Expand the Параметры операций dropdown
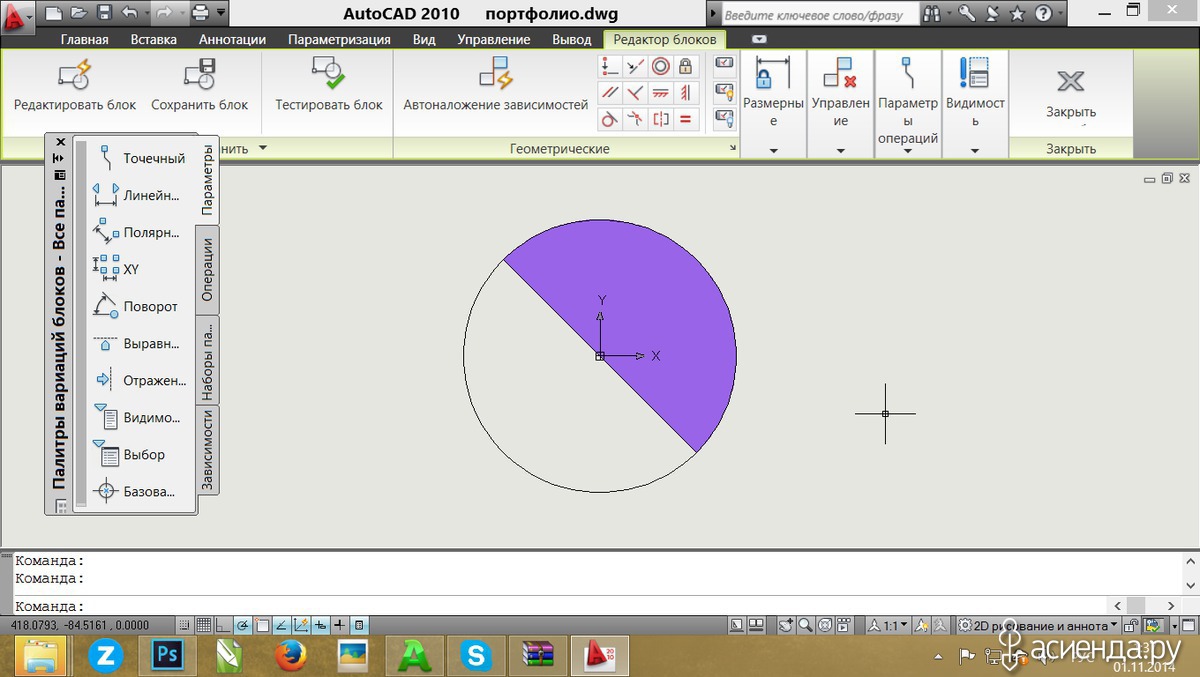The height and width of the screenshot is (677, 1200). tap(908, 151)
